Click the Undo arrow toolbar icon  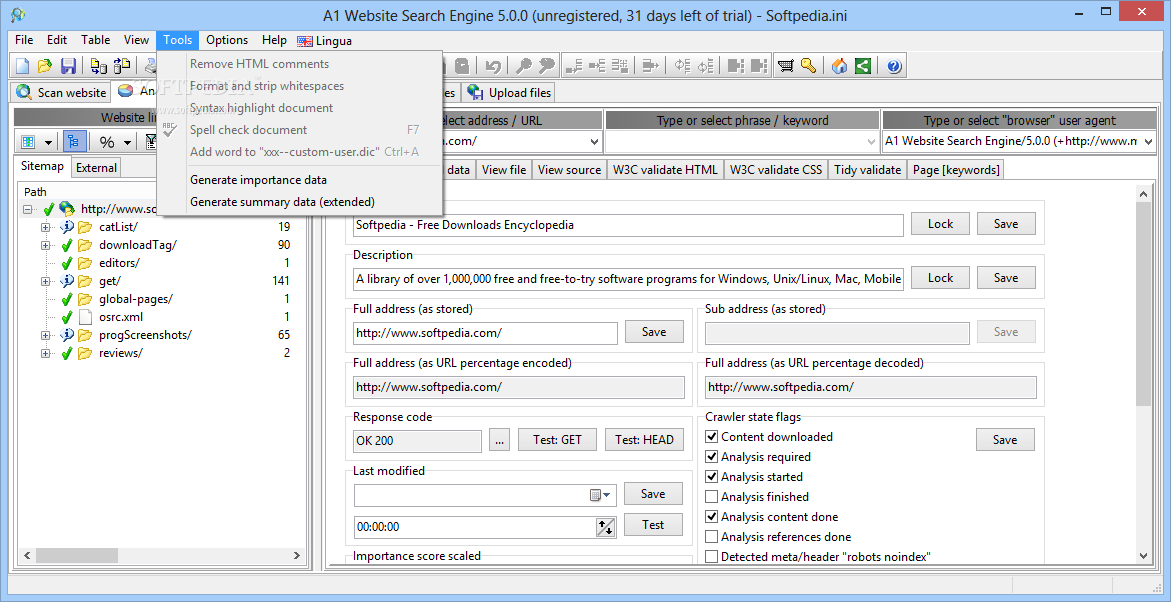point(493,66)
